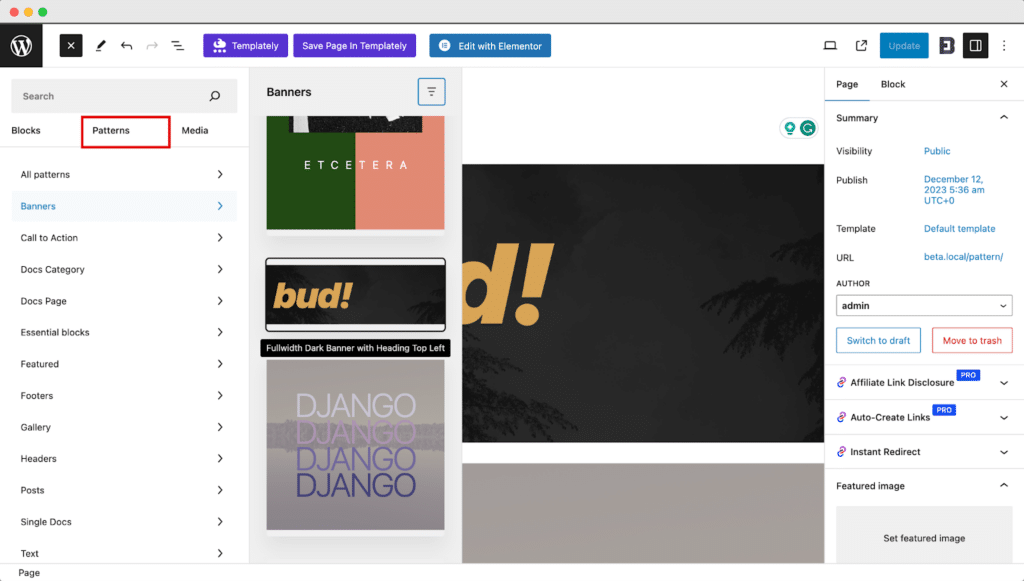Open Visibility settings via Public link
This screenshot has height=581, width=1024.
(936, 150)
